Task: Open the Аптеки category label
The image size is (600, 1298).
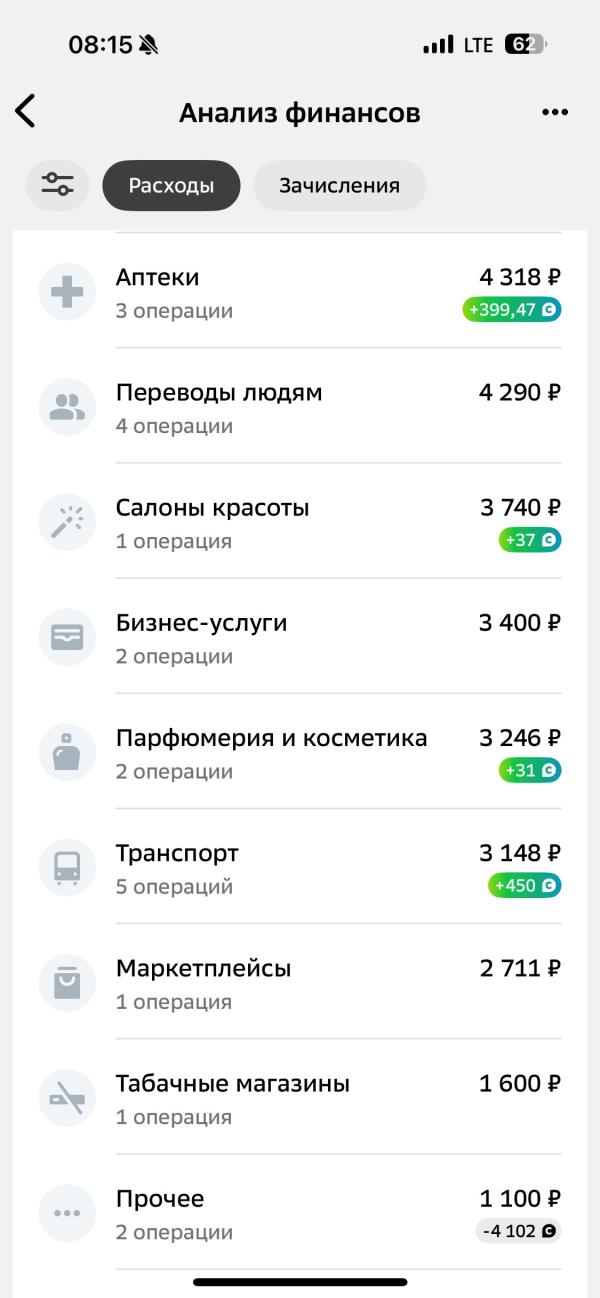Action: point(157,277)
